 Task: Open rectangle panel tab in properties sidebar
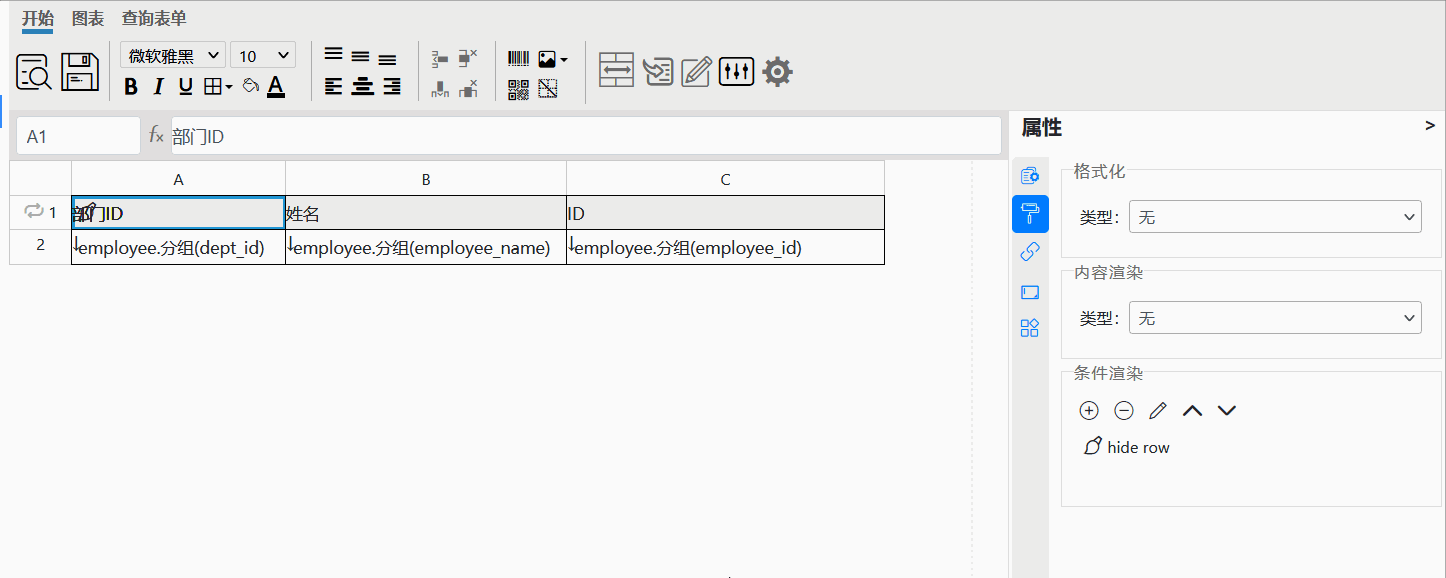(x=1030, y=292)
